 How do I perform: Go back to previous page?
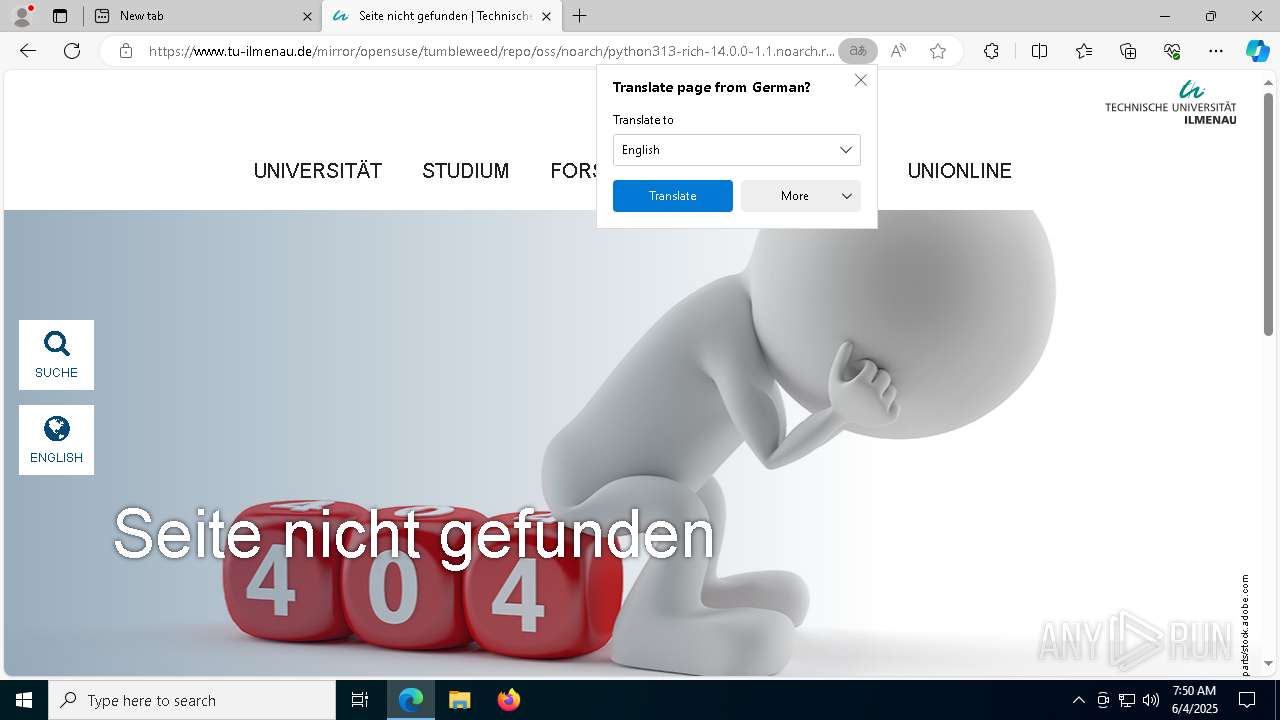(28, 51)
